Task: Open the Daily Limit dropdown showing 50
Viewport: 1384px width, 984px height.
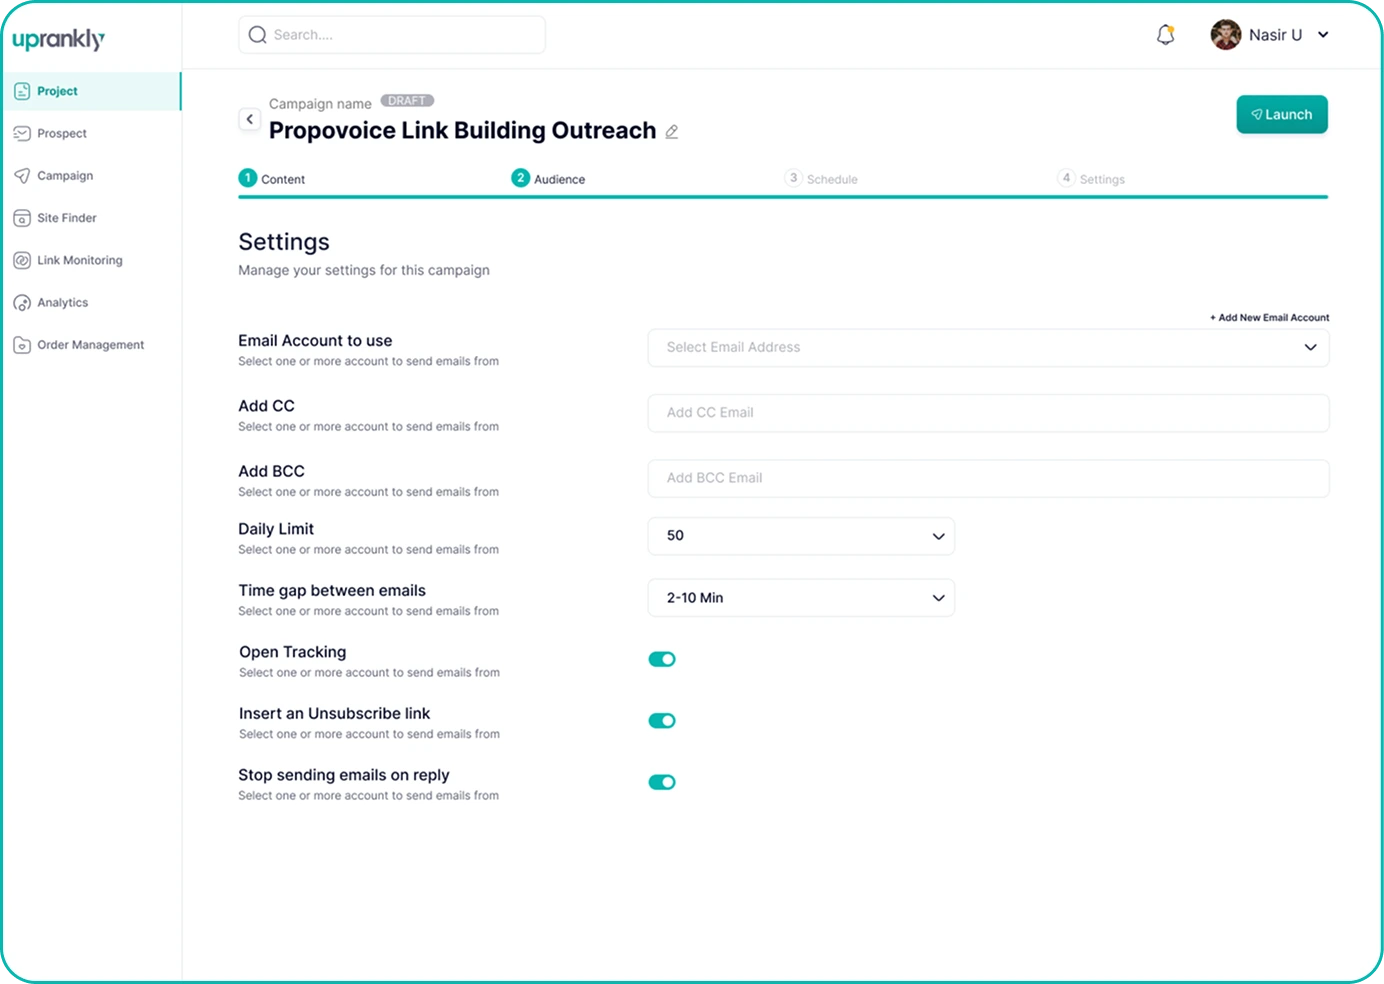Action: coord(801,536)
